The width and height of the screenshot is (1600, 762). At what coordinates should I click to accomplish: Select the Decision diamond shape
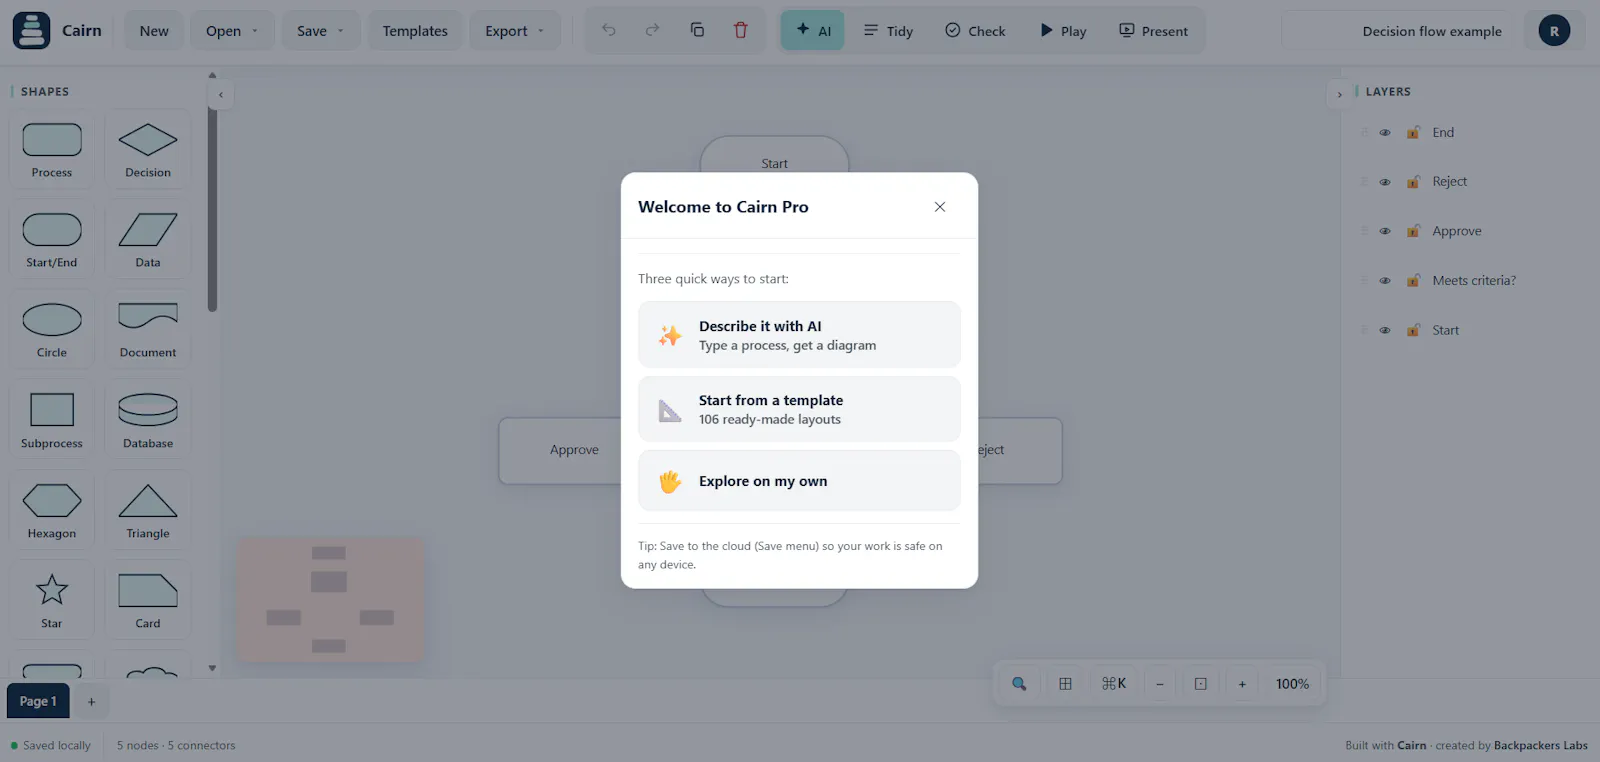point(148,149)
